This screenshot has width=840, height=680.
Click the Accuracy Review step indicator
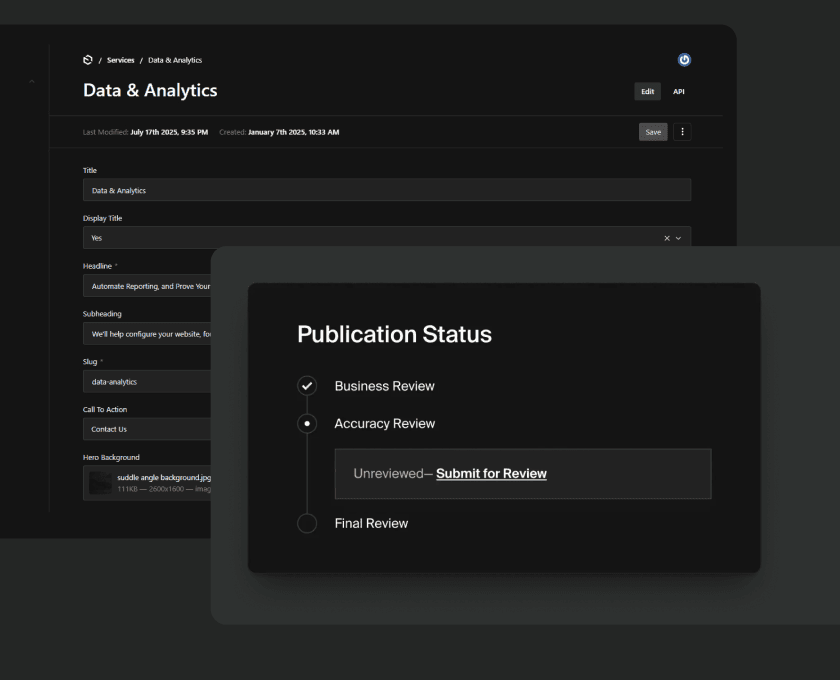307,424
